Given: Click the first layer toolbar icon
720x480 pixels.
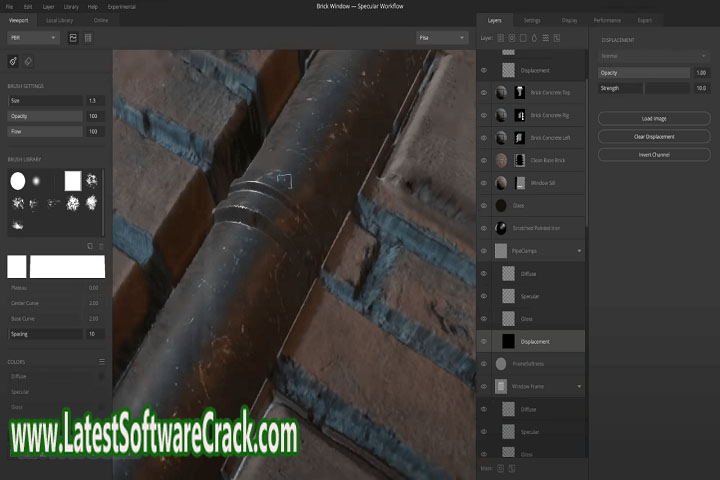Looking at the screenshot, I should pyautogui.click(x=502, y=37).
